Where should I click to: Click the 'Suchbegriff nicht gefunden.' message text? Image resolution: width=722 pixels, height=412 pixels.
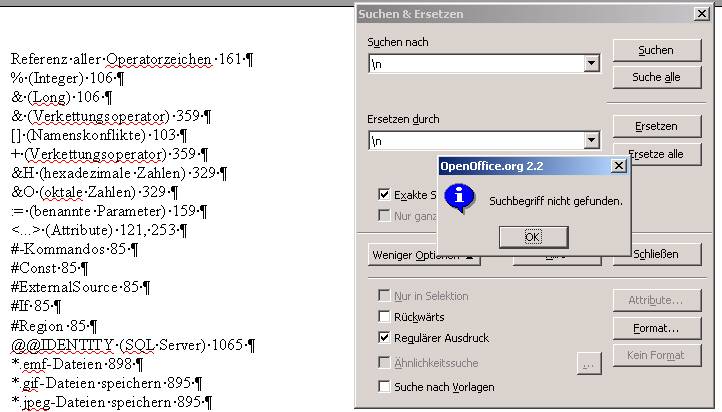coord(556,201)
